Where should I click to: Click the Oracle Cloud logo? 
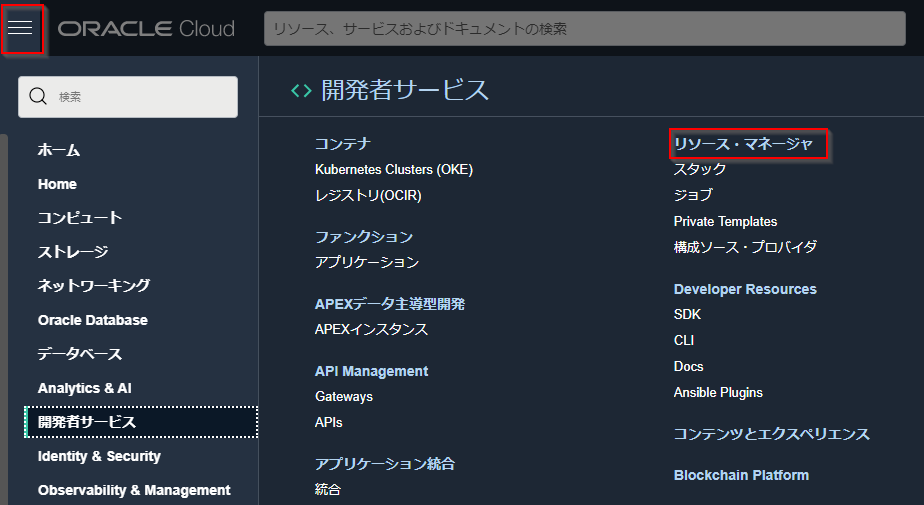tap(146, 28)
